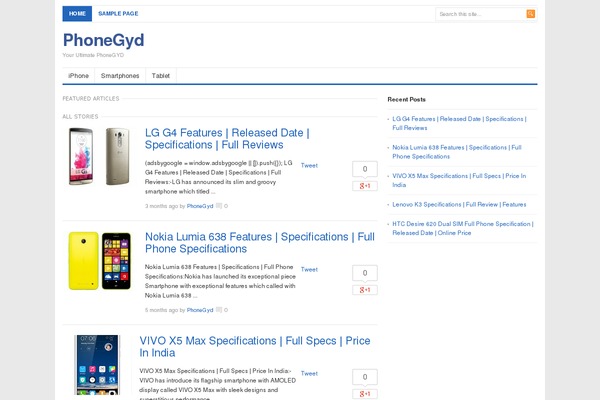This screenshot has width=600, height=400.
Task: Click '5 months ago' timestamp text
Action: click(x=161, y=310)
